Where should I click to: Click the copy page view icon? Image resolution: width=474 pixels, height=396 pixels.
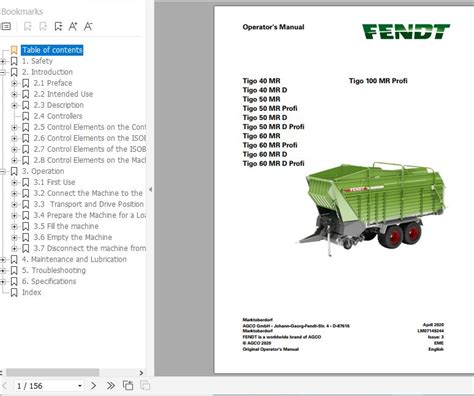click(x=128, y=385)
